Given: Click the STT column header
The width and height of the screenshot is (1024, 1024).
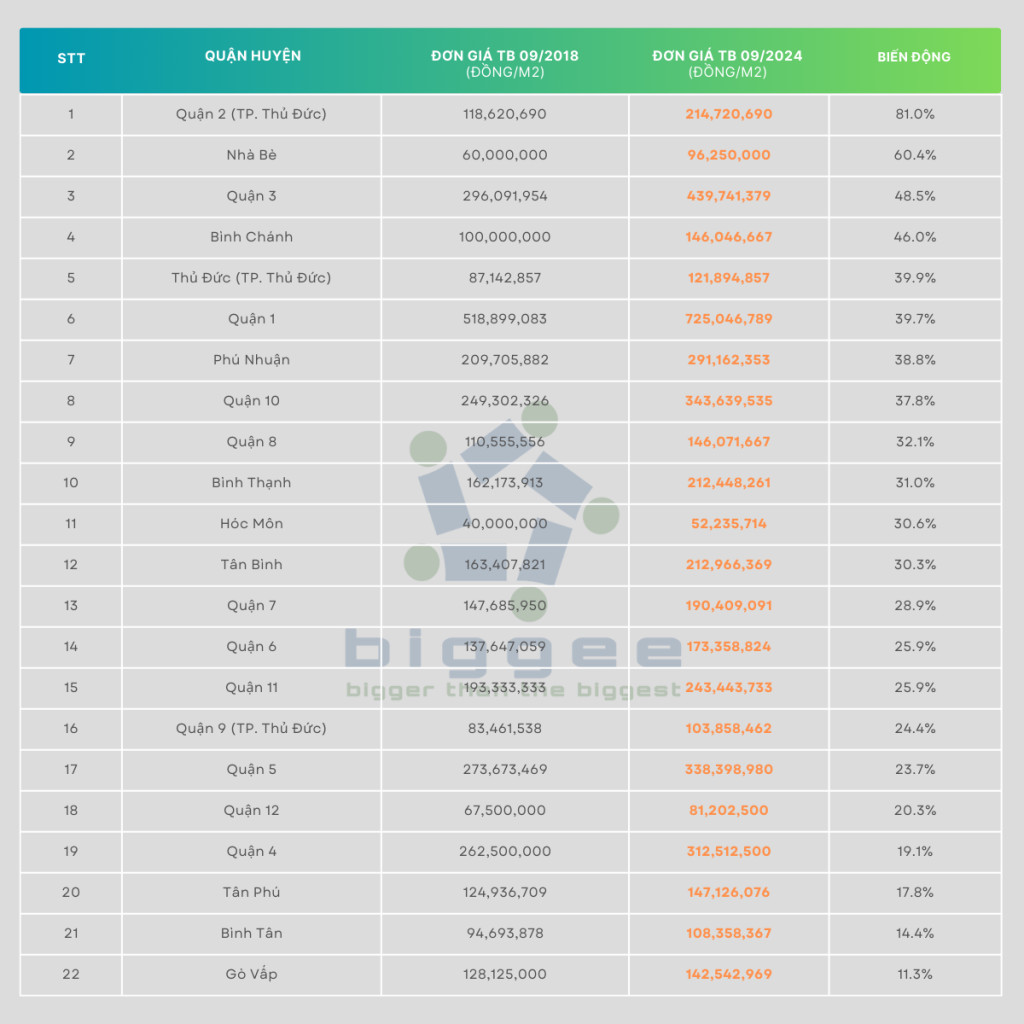Looking at the screenshot, I should point(71,58).
